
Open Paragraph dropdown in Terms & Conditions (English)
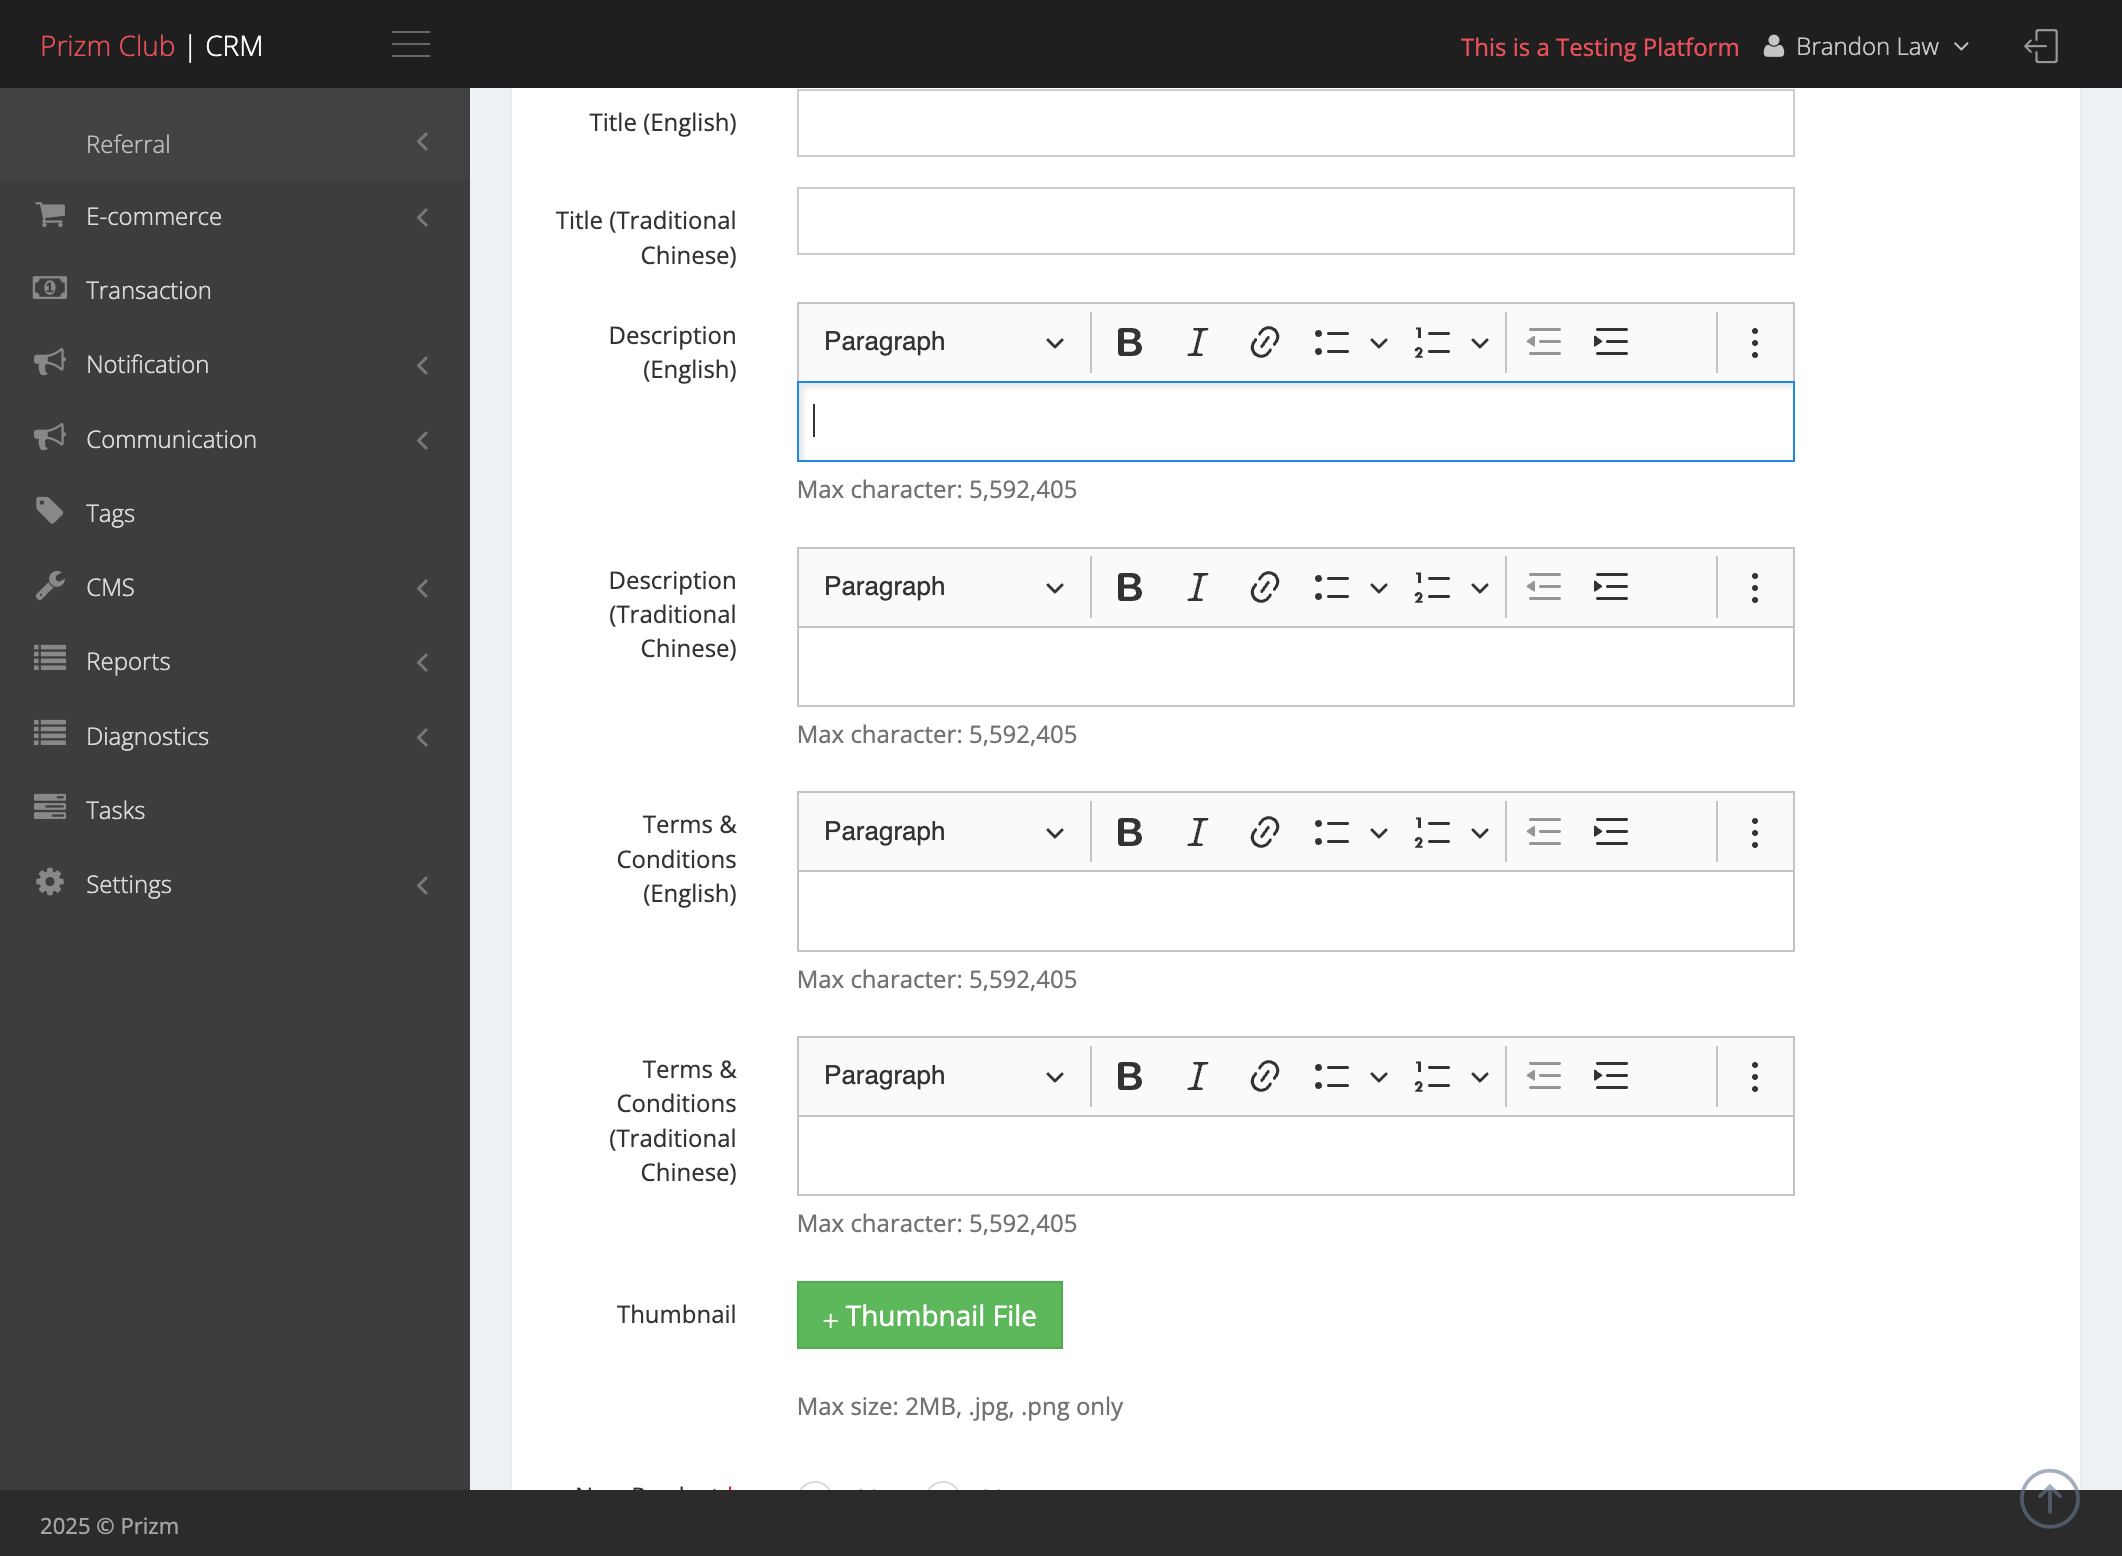[x=942, y=832]
